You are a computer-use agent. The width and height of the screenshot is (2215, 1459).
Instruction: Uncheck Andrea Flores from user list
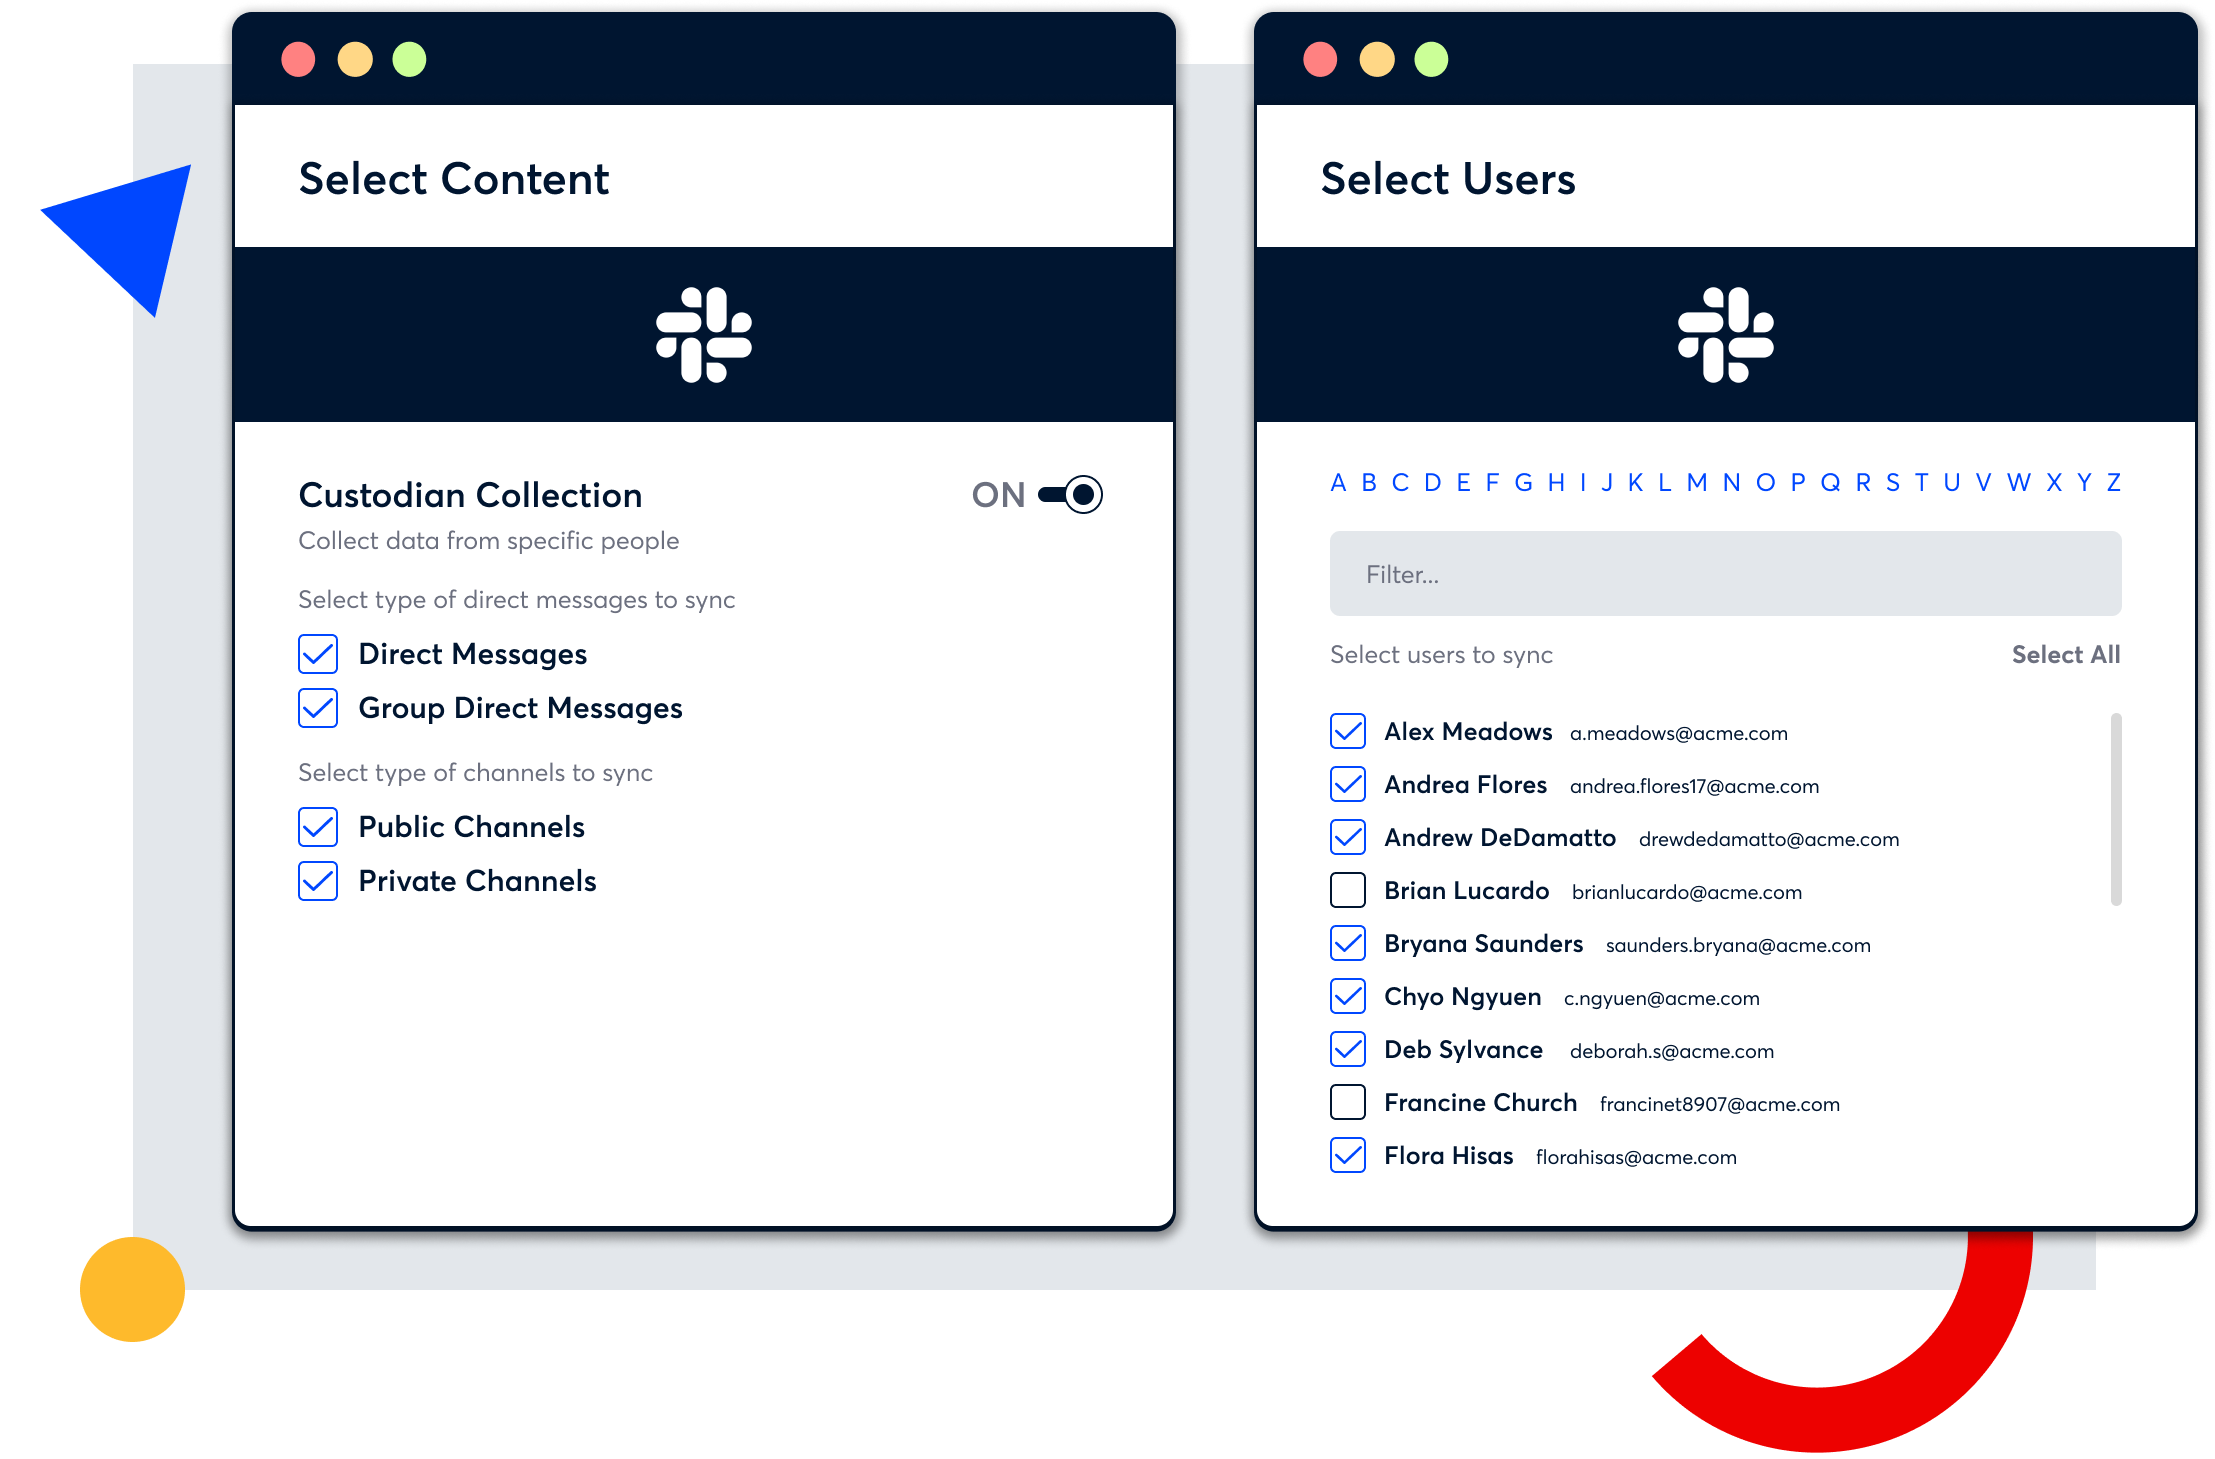[x=1348, y=783]
